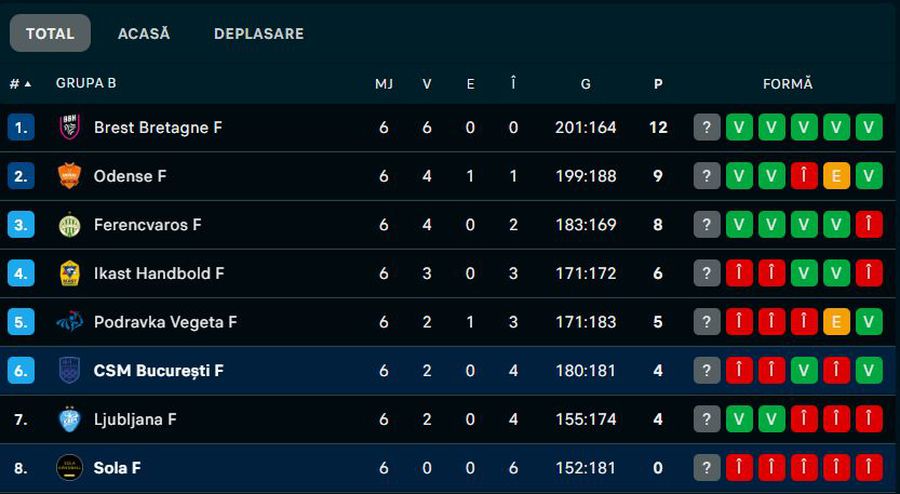
Task: Switch to the DEPLASARE tab
Action: pos(258,33)
